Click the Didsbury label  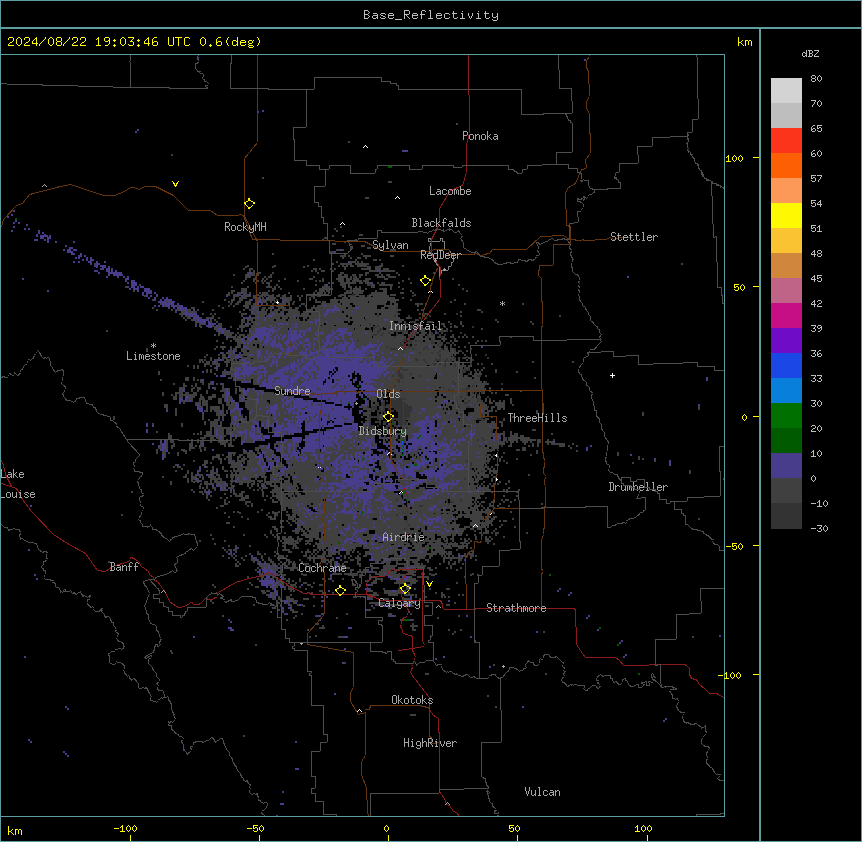click(x=383, y=431)
